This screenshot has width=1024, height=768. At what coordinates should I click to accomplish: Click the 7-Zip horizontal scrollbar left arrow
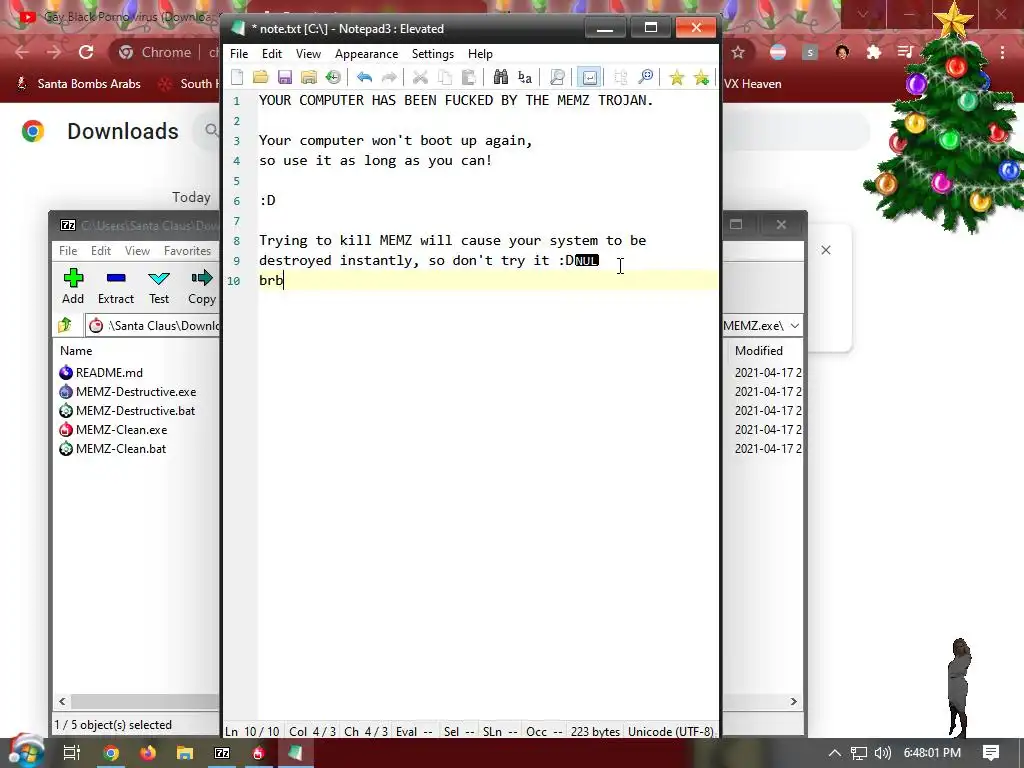coord(62,701)
